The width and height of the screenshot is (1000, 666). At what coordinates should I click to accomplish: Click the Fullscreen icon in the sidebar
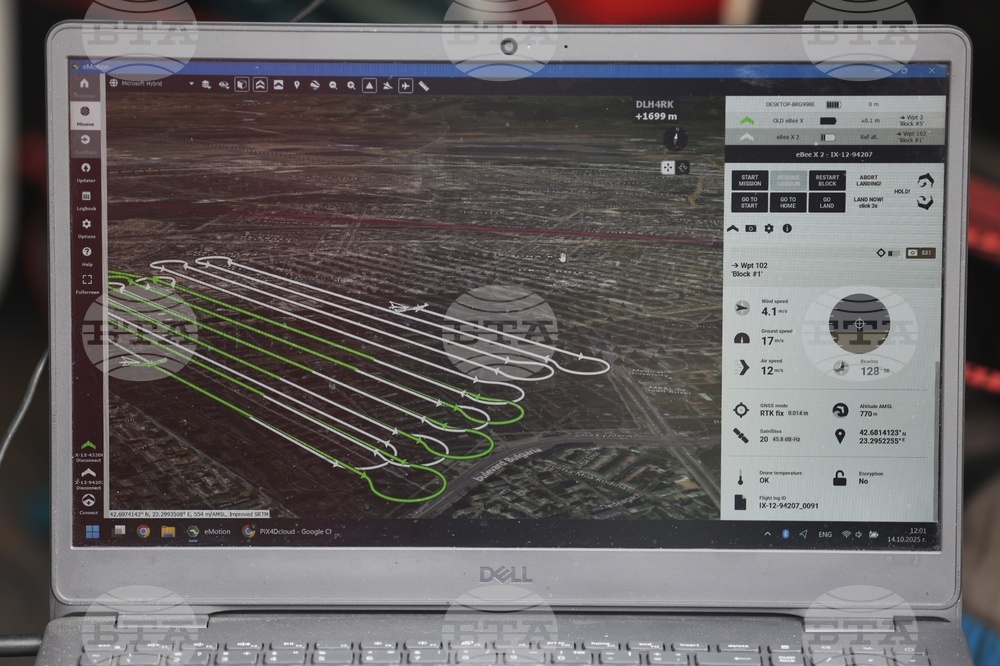click(x=87, y=283)
